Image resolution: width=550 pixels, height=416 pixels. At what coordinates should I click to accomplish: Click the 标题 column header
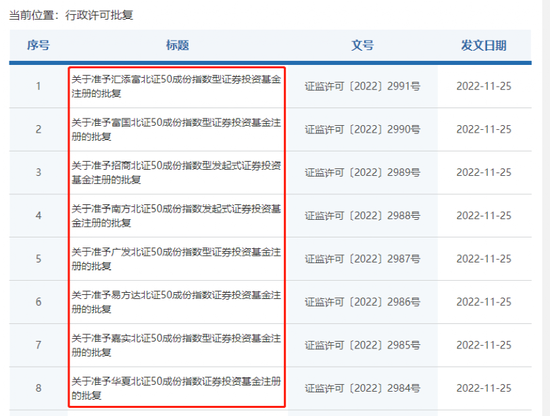(x=177, y=45)
